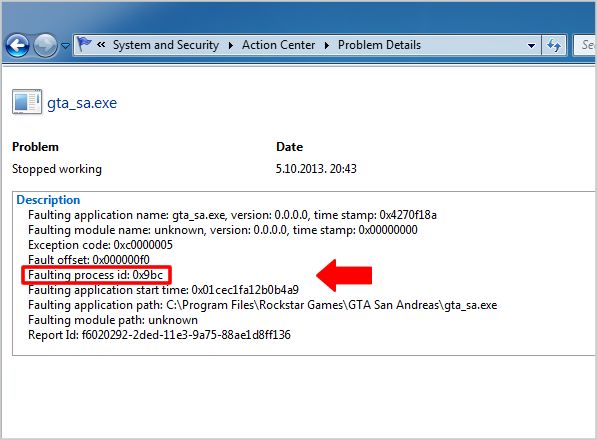Screen dimensions: 597x440
Task: Select the 'Faulting application name' line
Action: (x=232, y=215)
